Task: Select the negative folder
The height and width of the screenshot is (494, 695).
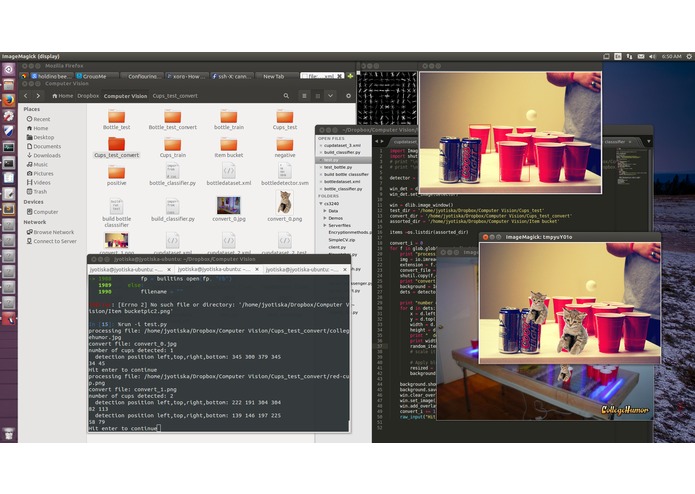Action: [285, 148]
